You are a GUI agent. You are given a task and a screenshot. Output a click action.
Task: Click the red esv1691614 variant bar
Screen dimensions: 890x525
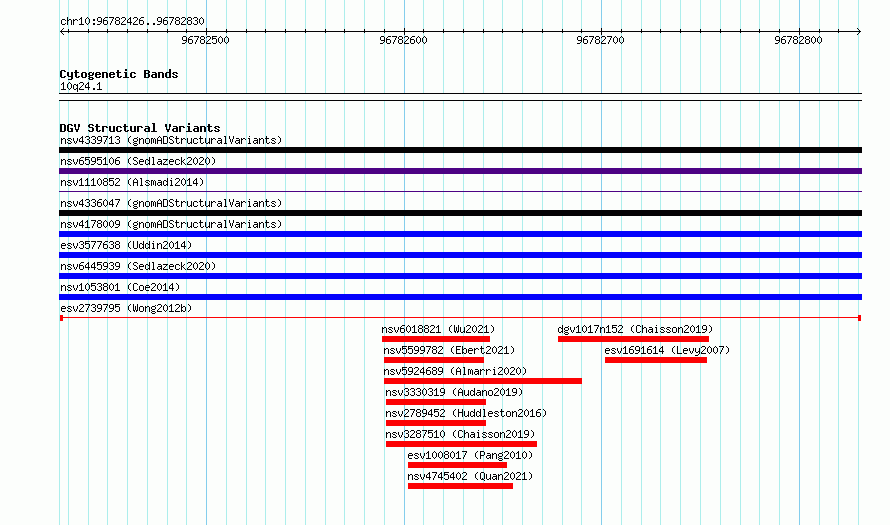[x=656, y=360]
